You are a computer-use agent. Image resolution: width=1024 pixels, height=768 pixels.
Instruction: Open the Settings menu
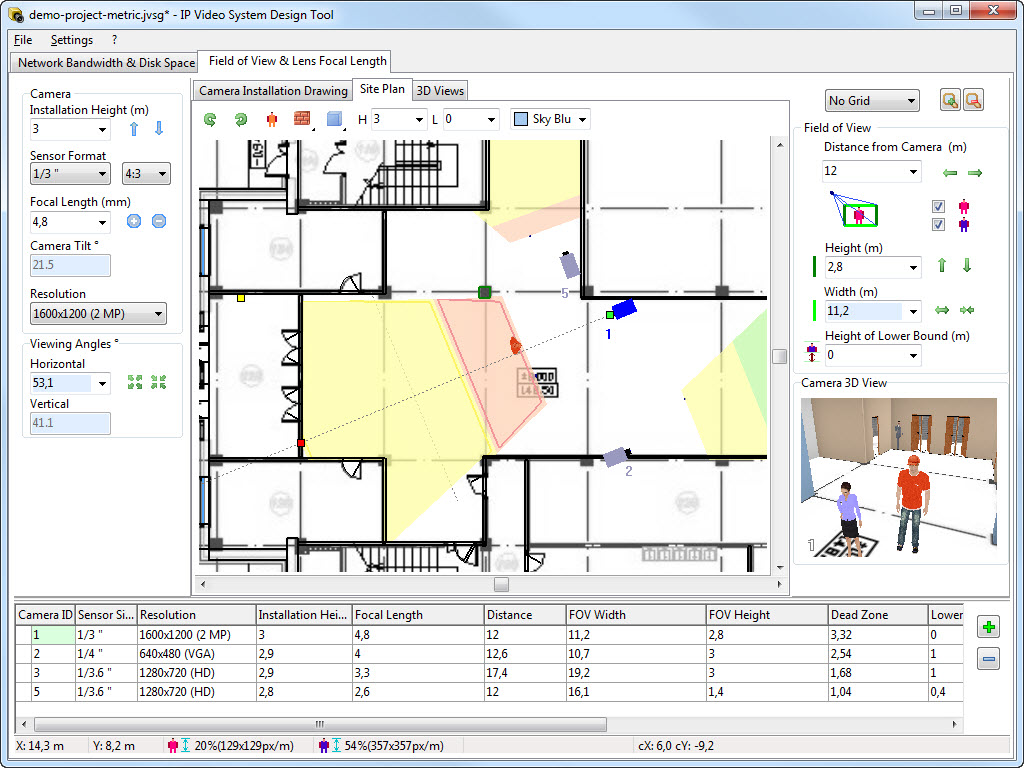71,40
